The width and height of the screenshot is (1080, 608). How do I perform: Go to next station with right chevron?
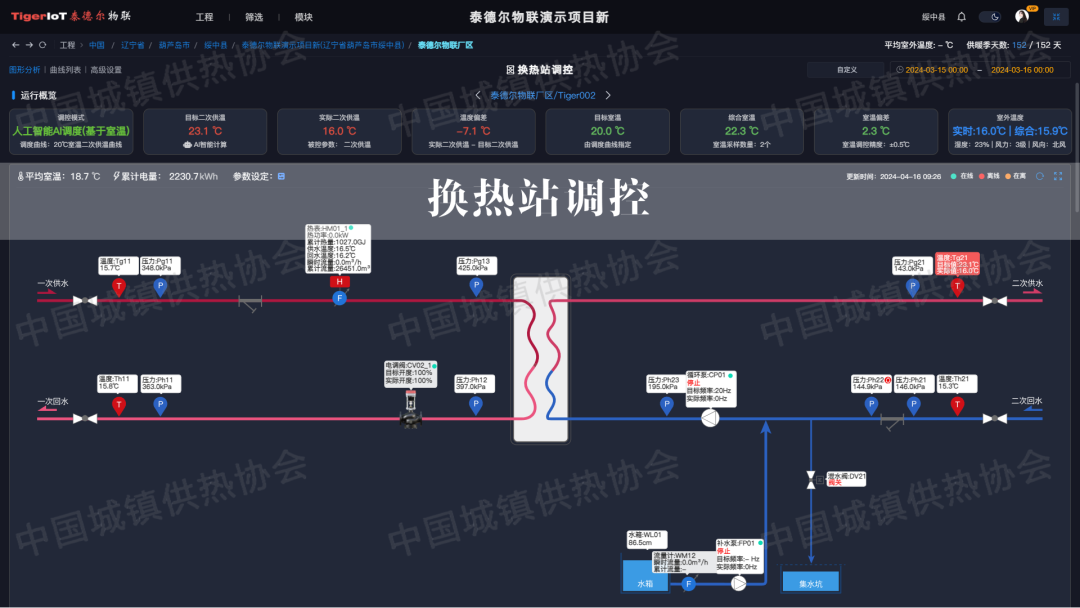(x=607, y=95)
